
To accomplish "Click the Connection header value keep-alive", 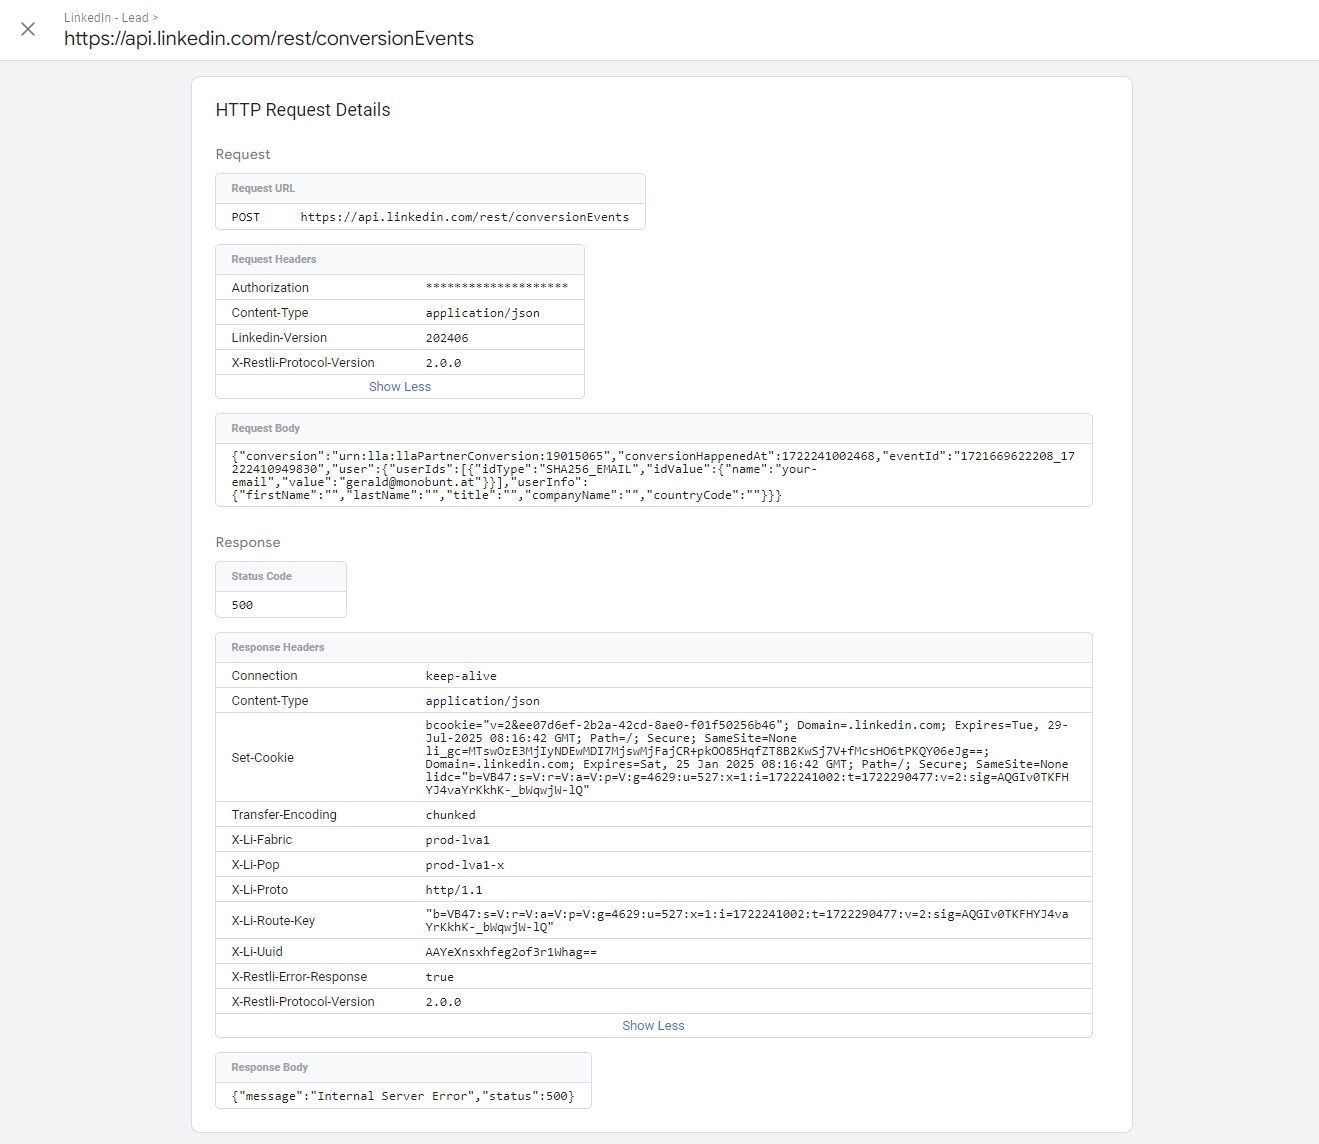I will point(461,676).
